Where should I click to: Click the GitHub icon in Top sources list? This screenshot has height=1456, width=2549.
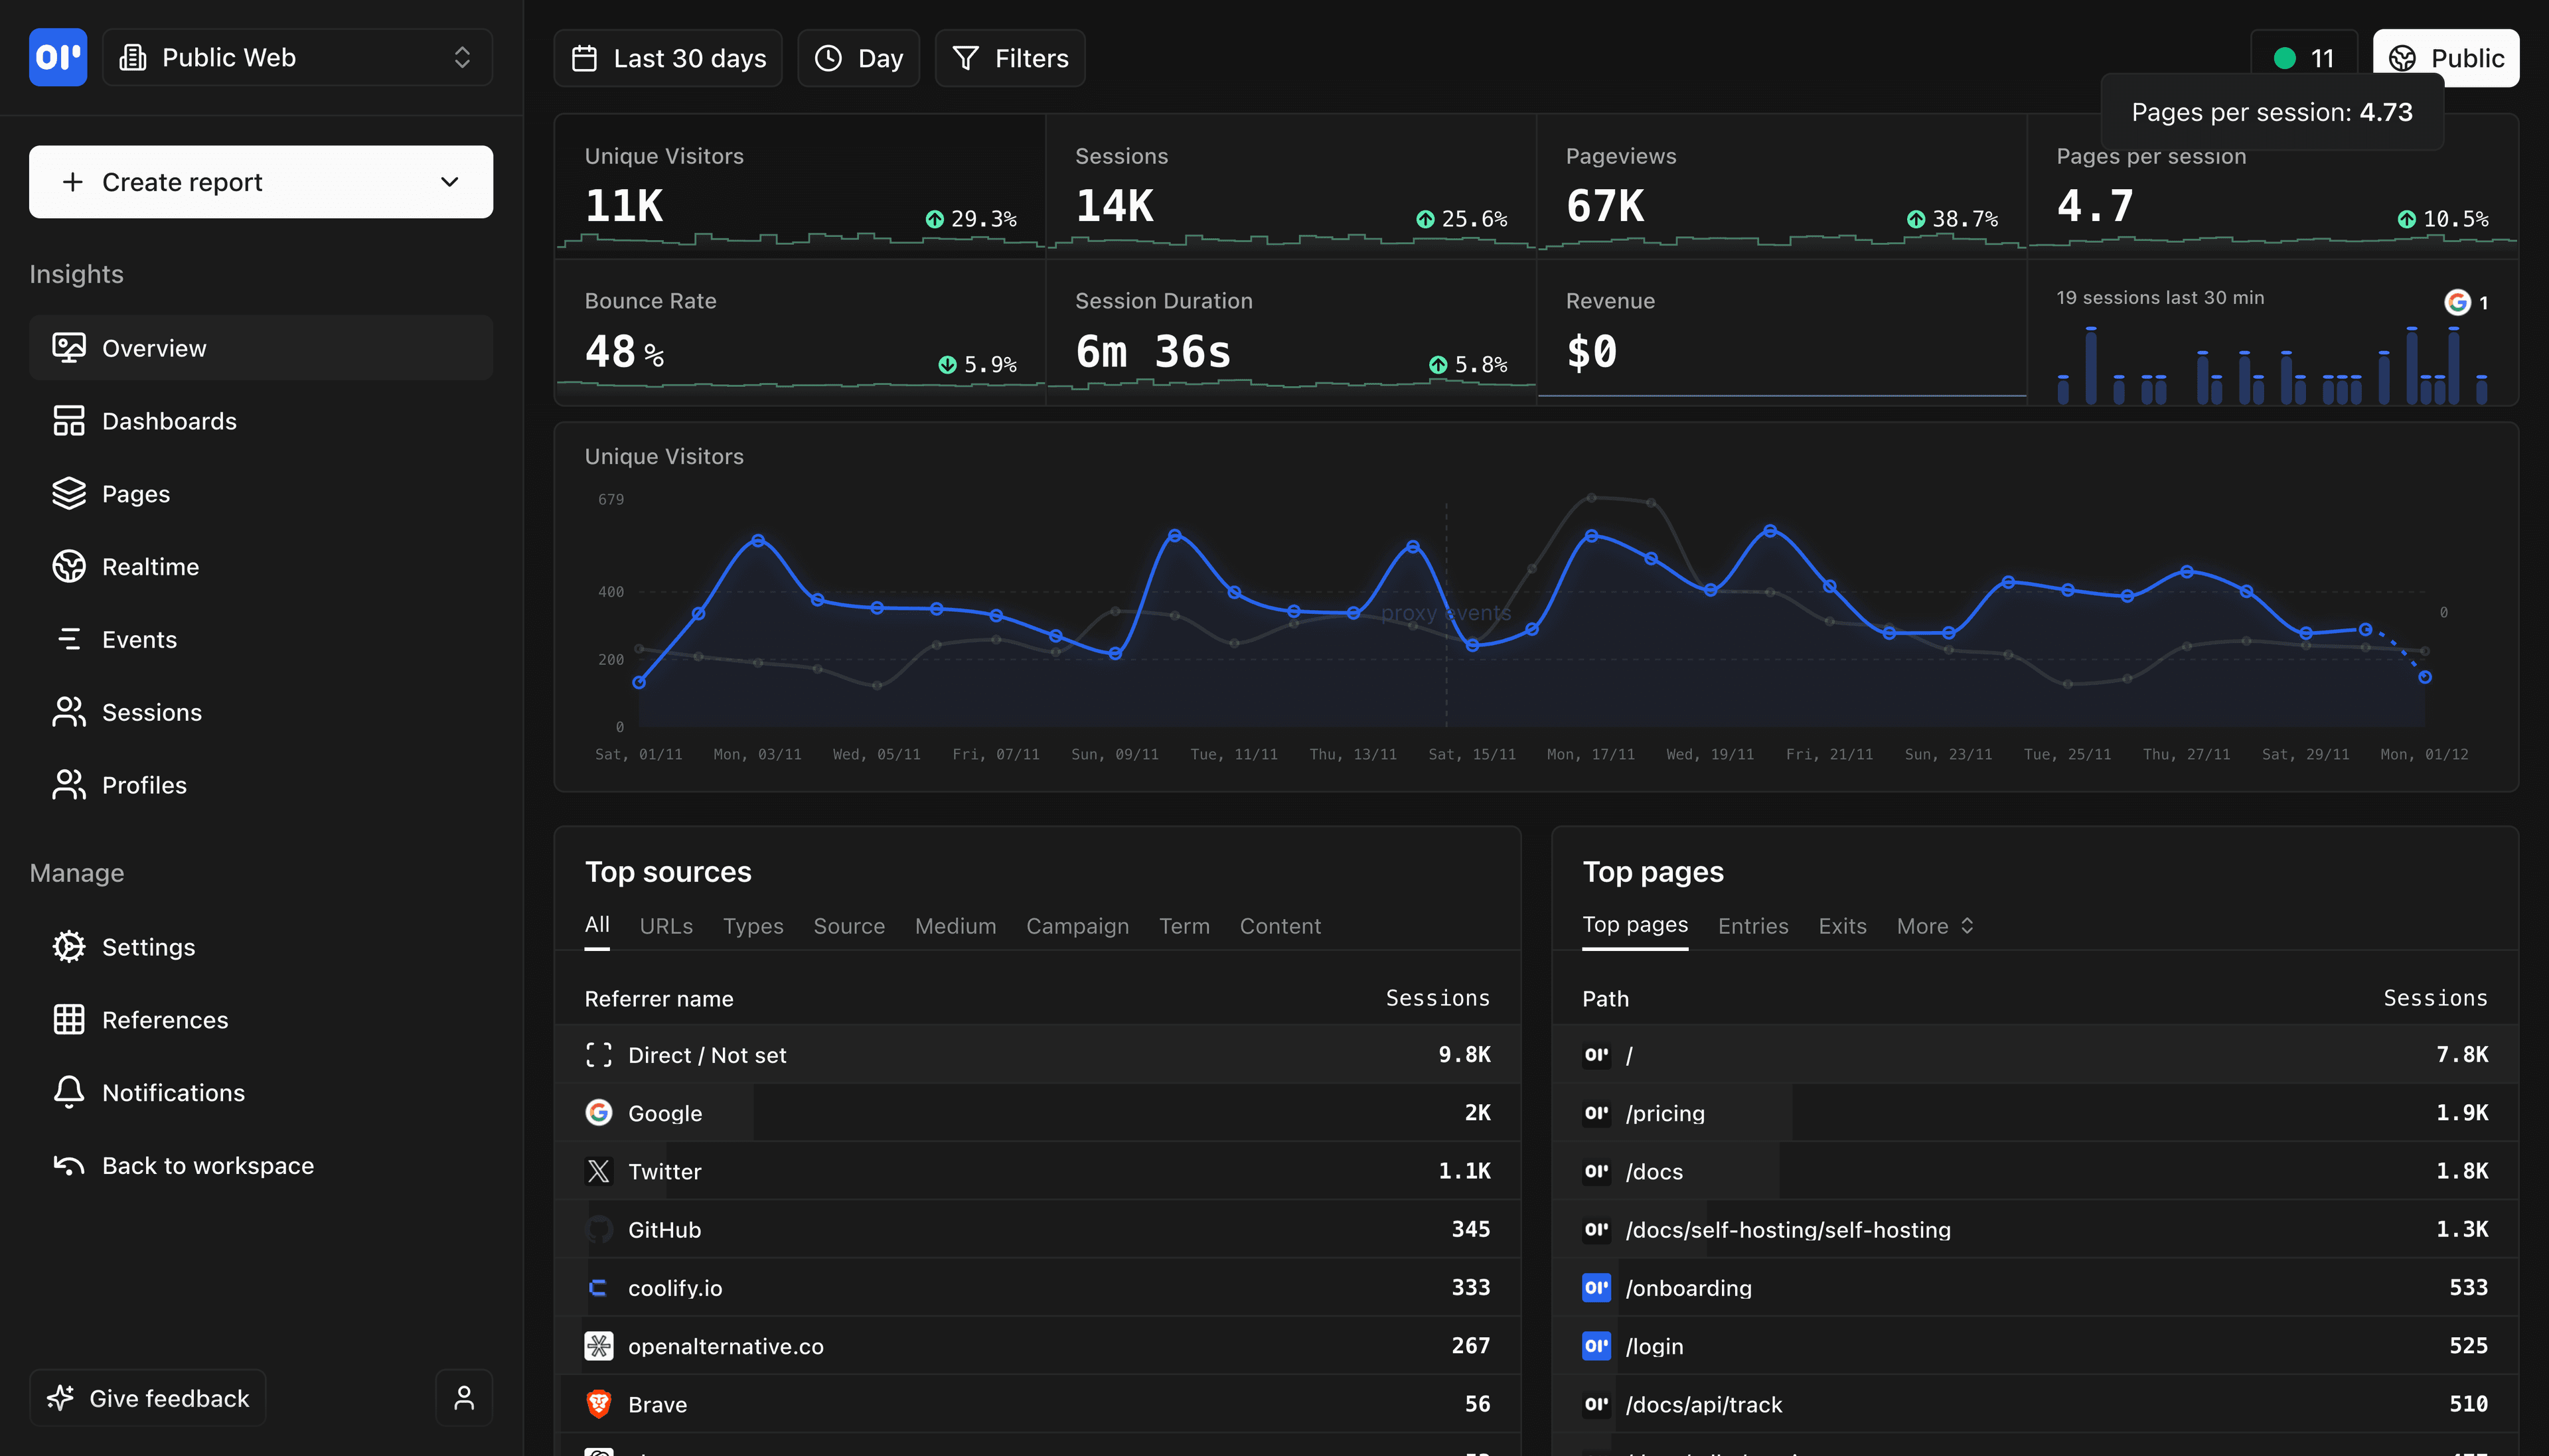(599, 1229)
